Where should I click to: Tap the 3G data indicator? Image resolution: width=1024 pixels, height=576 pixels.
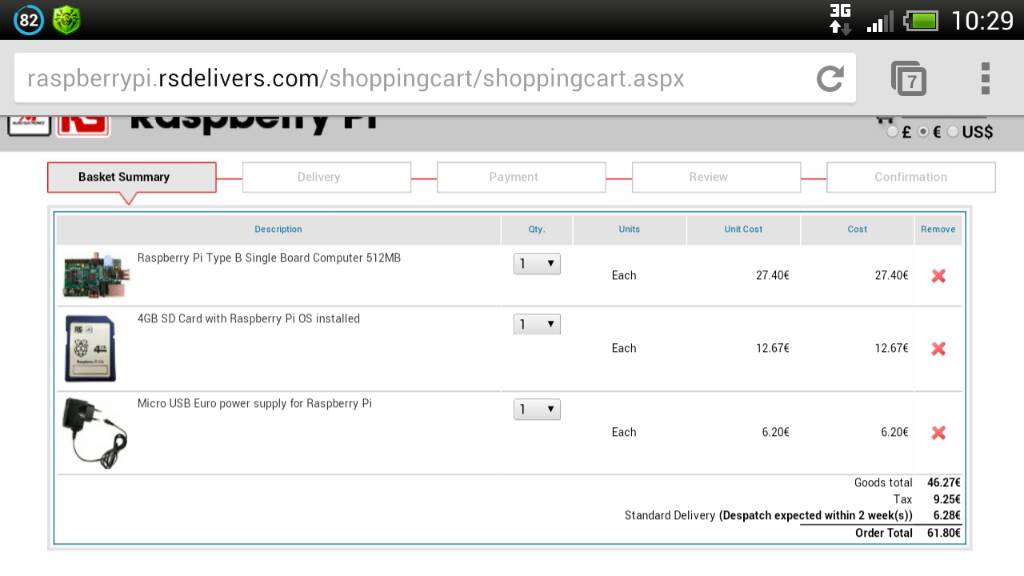840,19
